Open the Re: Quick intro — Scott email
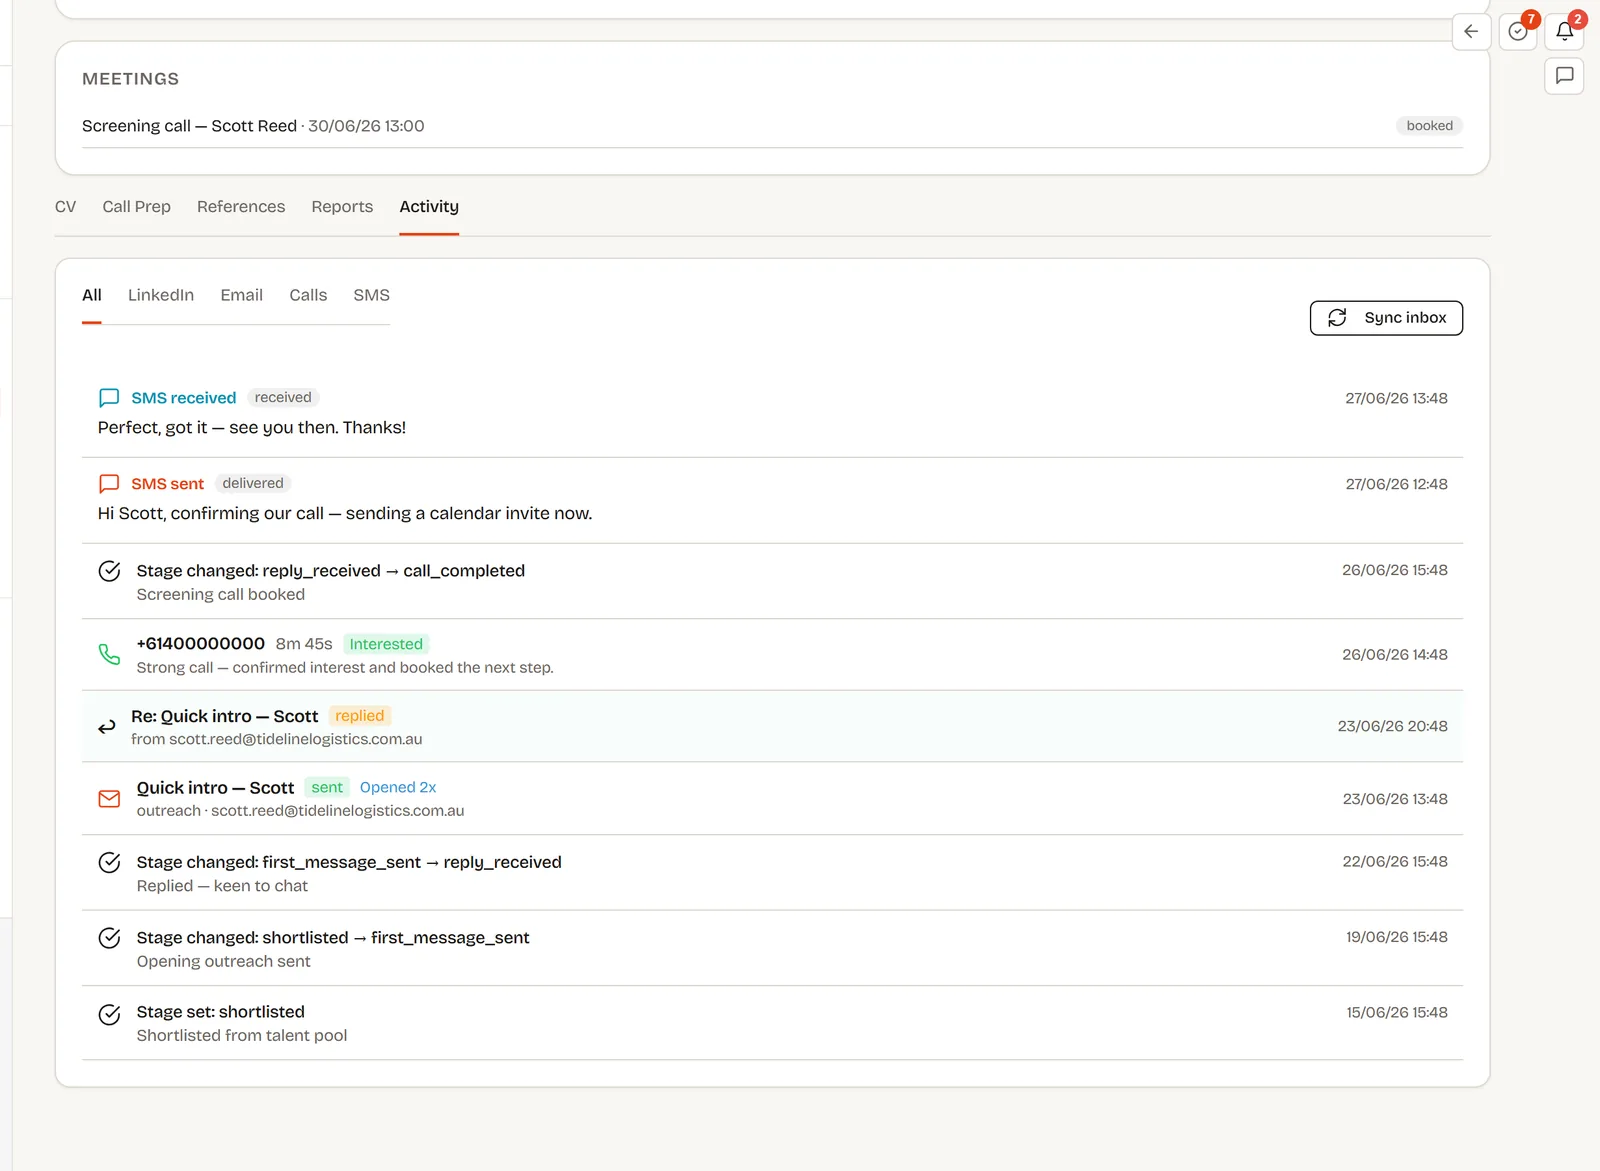This screenshot has height=1171, width=1600. tap(224, 716)
